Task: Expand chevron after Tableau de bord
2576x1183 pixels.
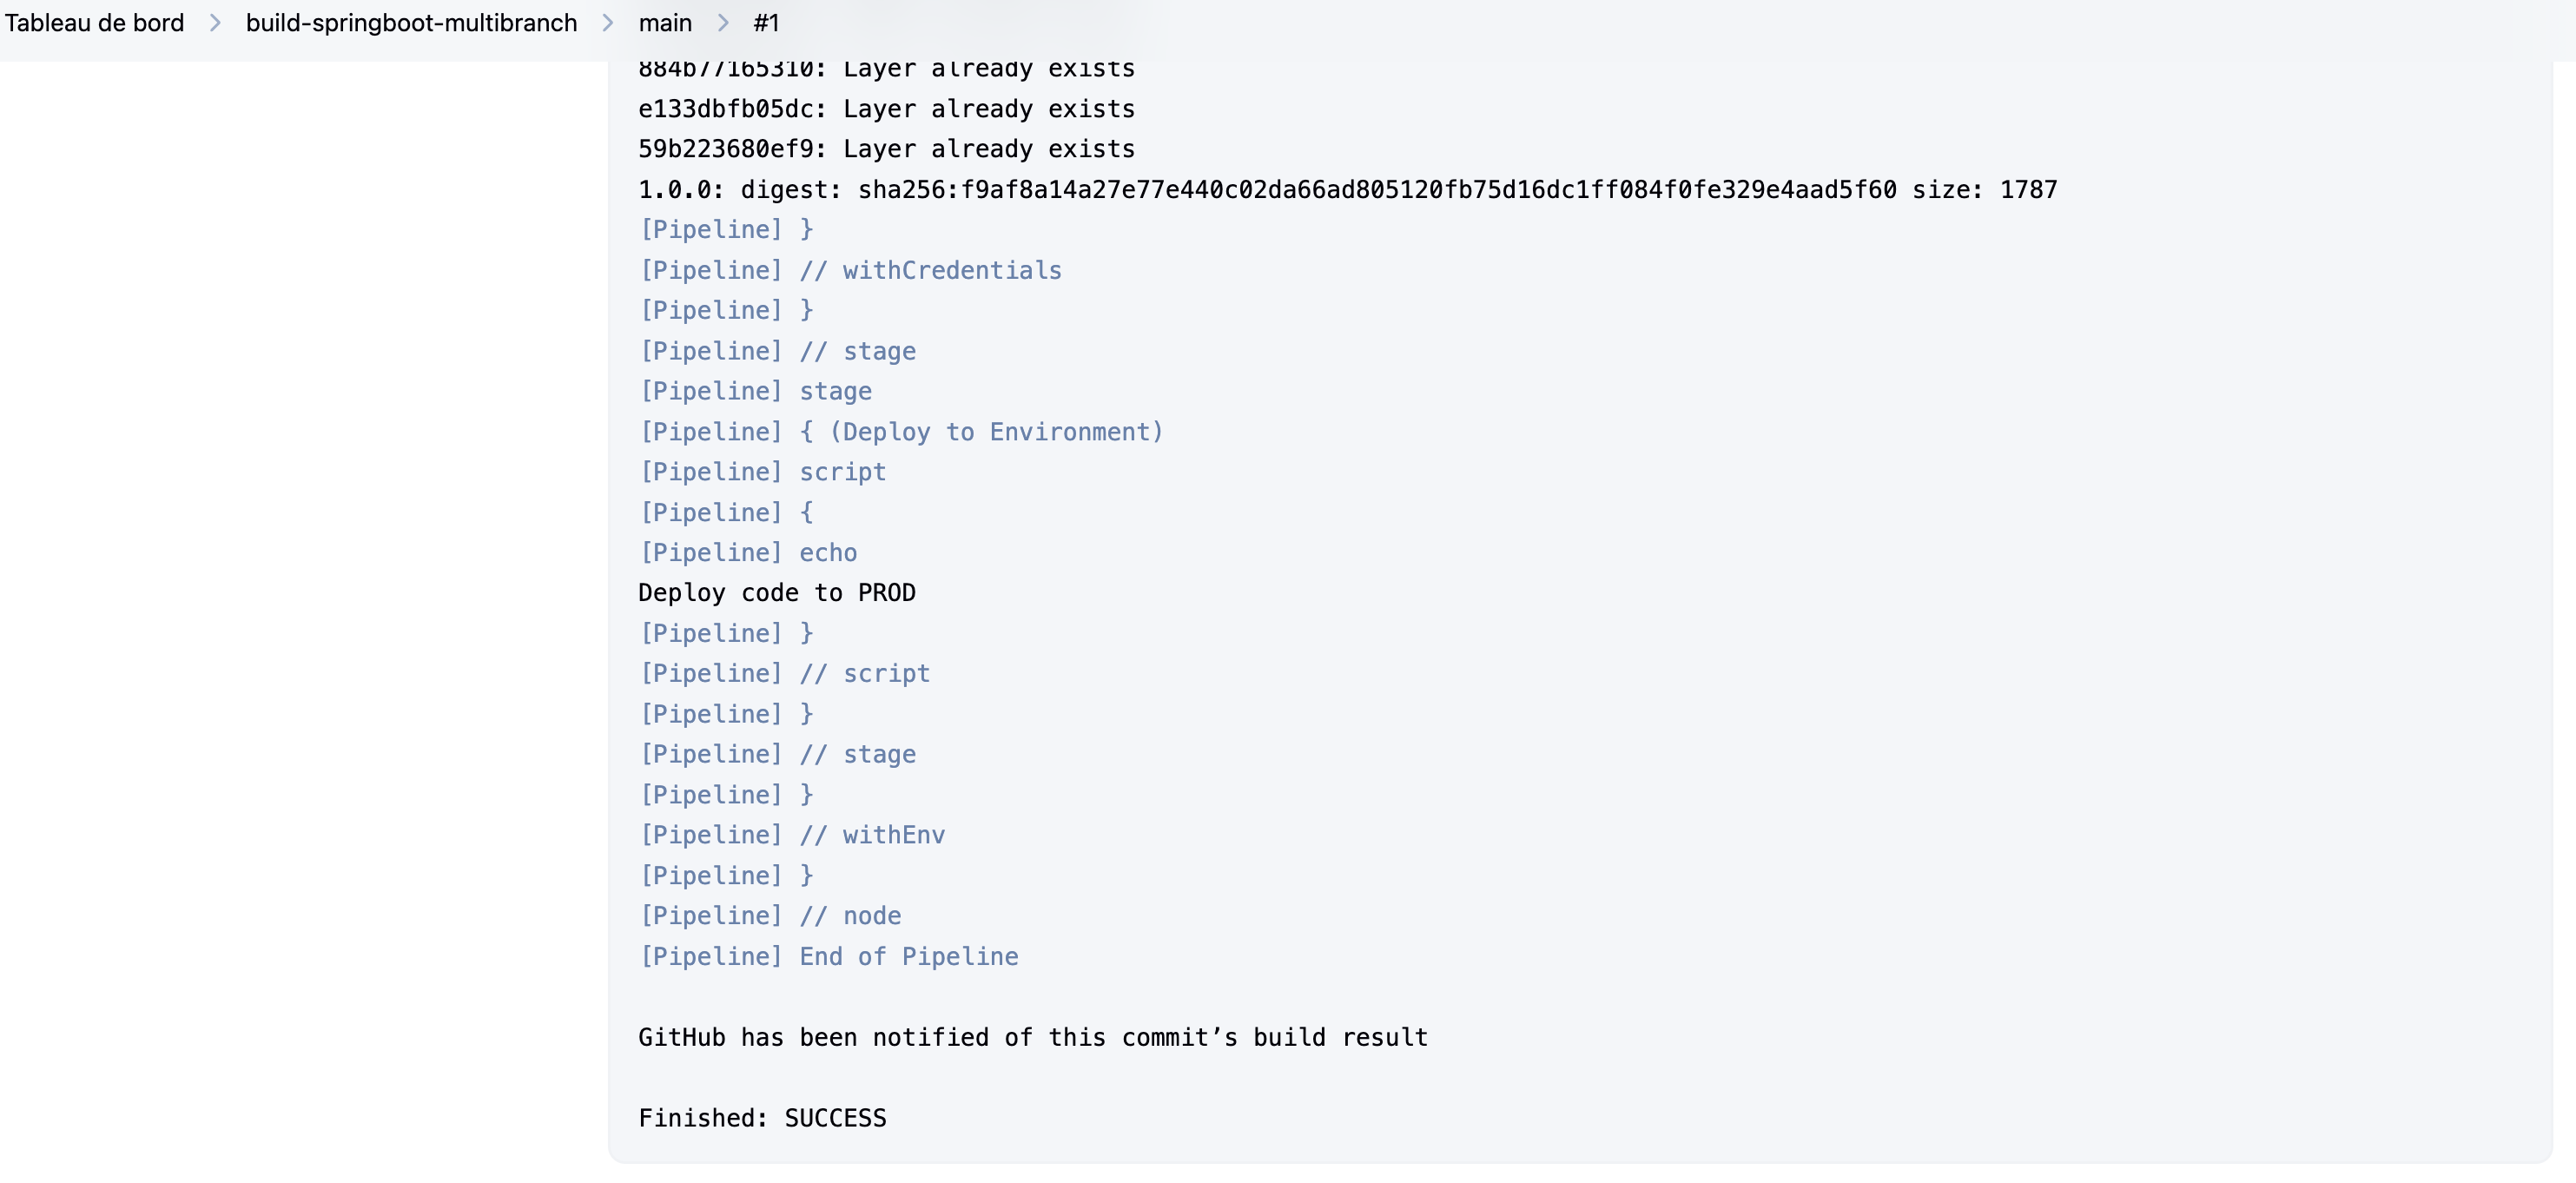Action: coord(215,23)
